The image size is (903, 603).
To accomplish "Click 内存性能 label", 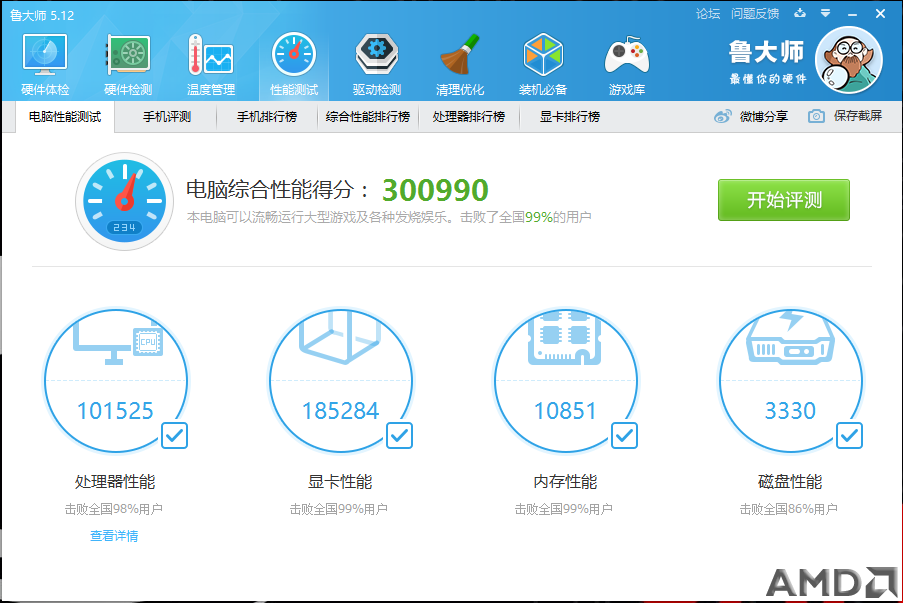I will pyautogui.click(x=565, y=481).
